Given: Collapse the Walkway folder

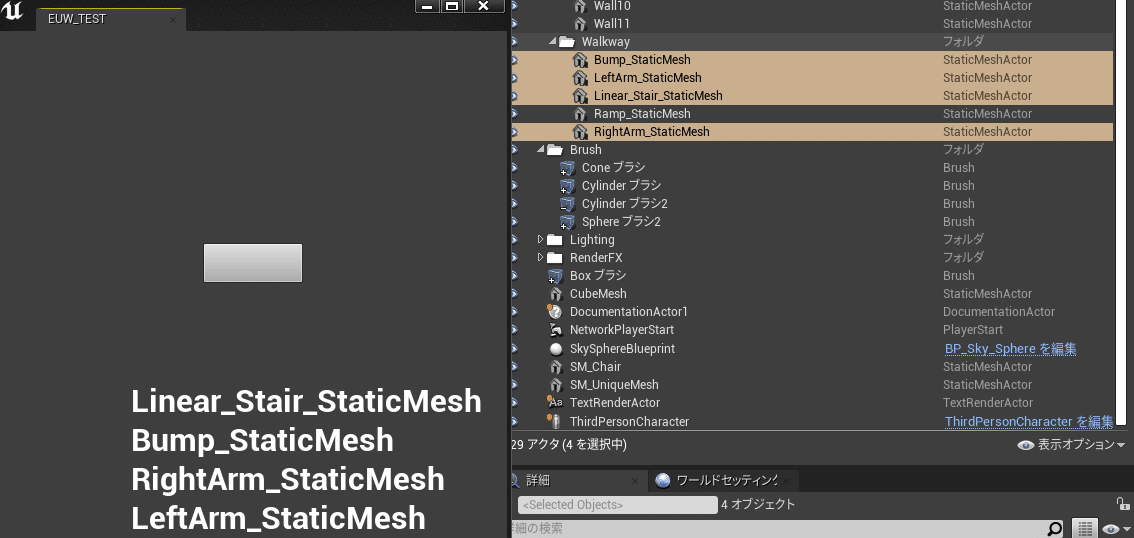Looking at the screenshot, I should pos(553,42).
